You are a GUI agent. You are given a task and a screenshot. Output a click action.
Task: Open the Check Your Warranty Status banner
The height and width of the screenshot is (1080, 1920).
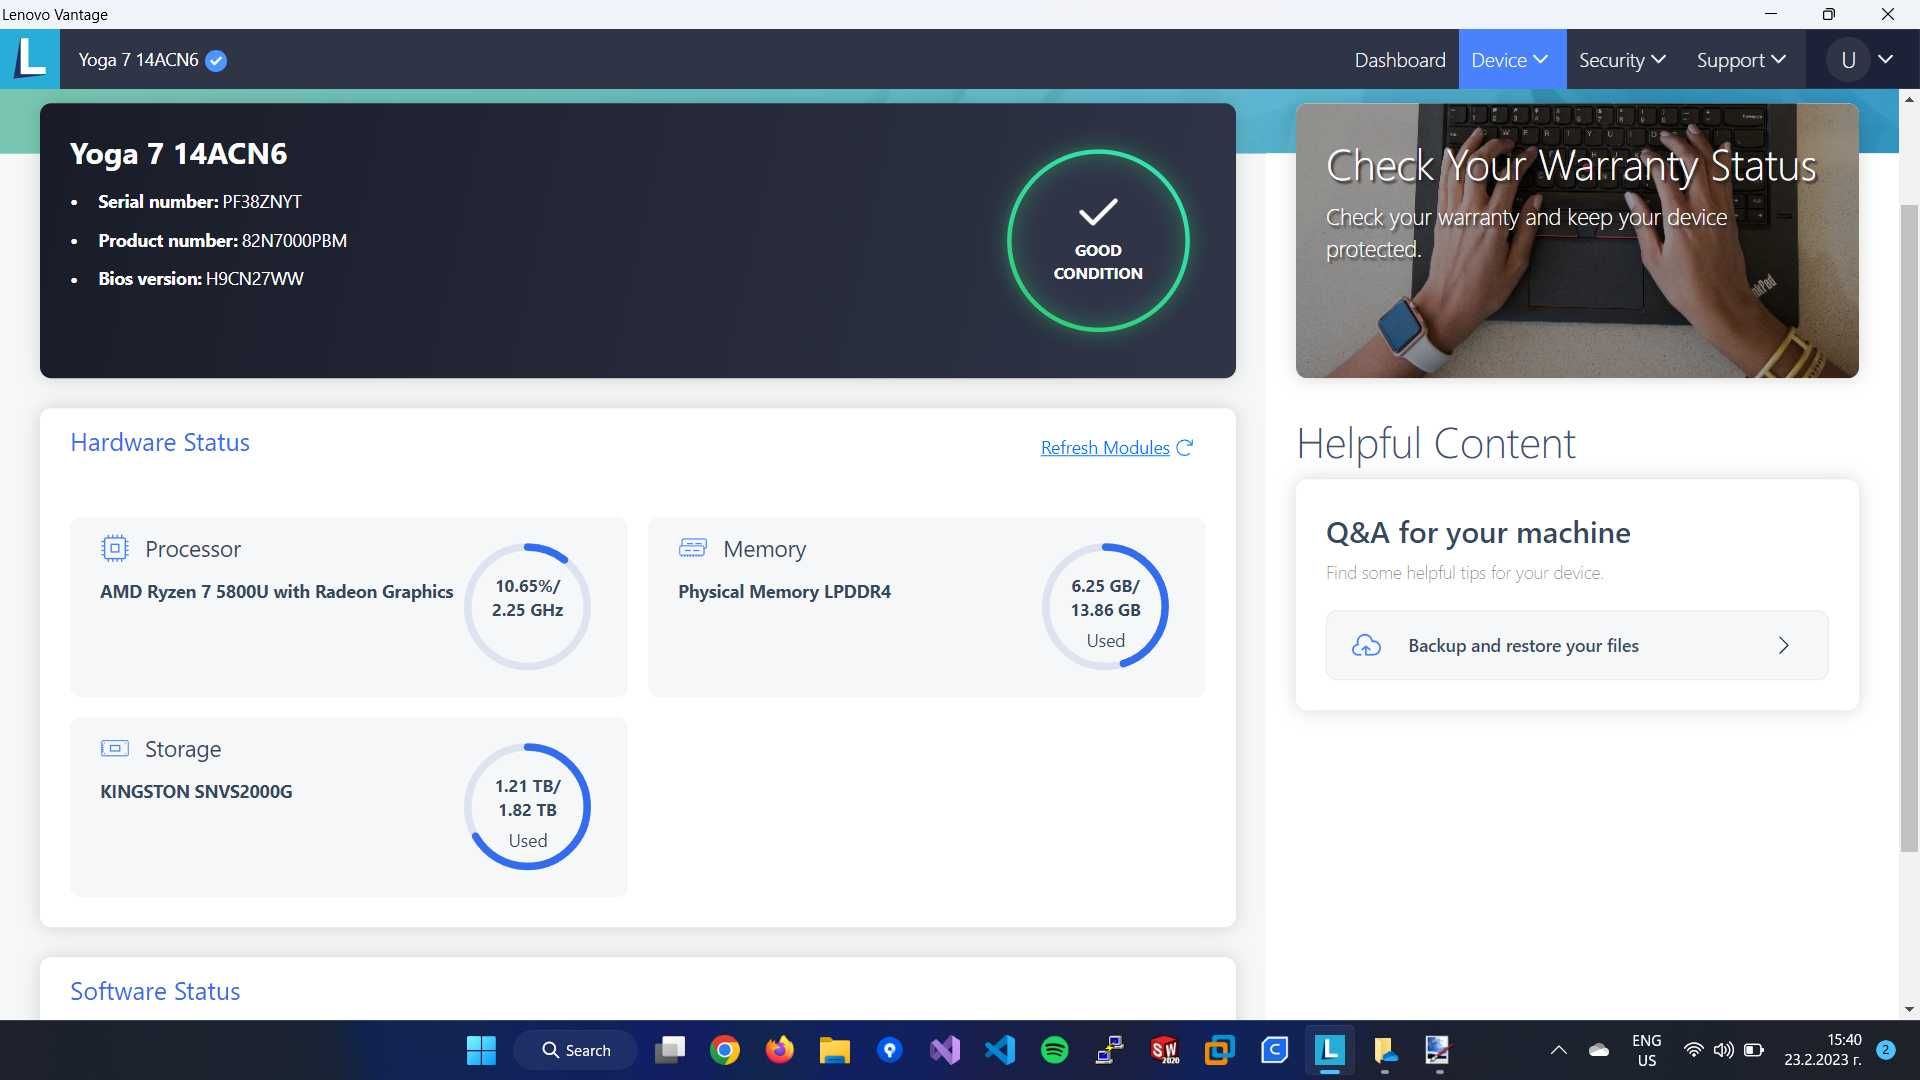tap(1577, 241)
